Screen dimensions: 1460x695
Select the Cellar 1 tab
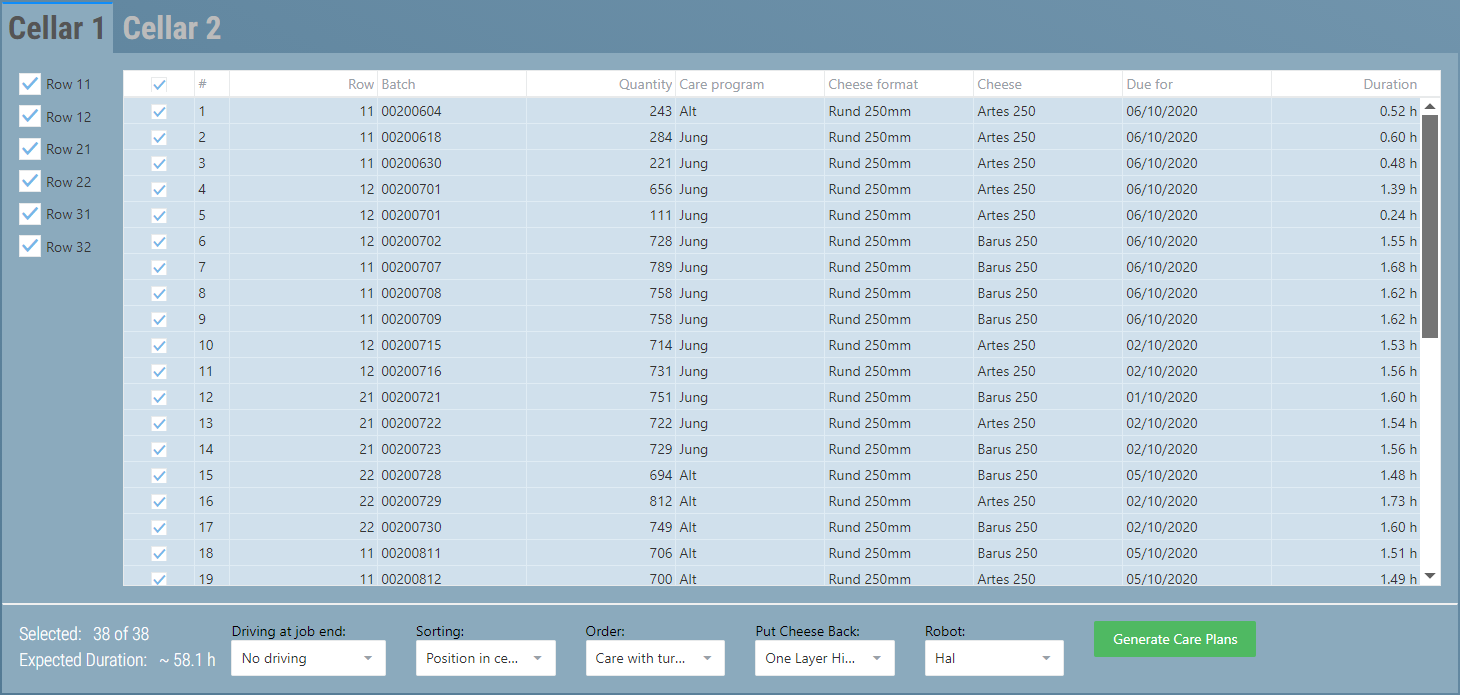point(56,28)
